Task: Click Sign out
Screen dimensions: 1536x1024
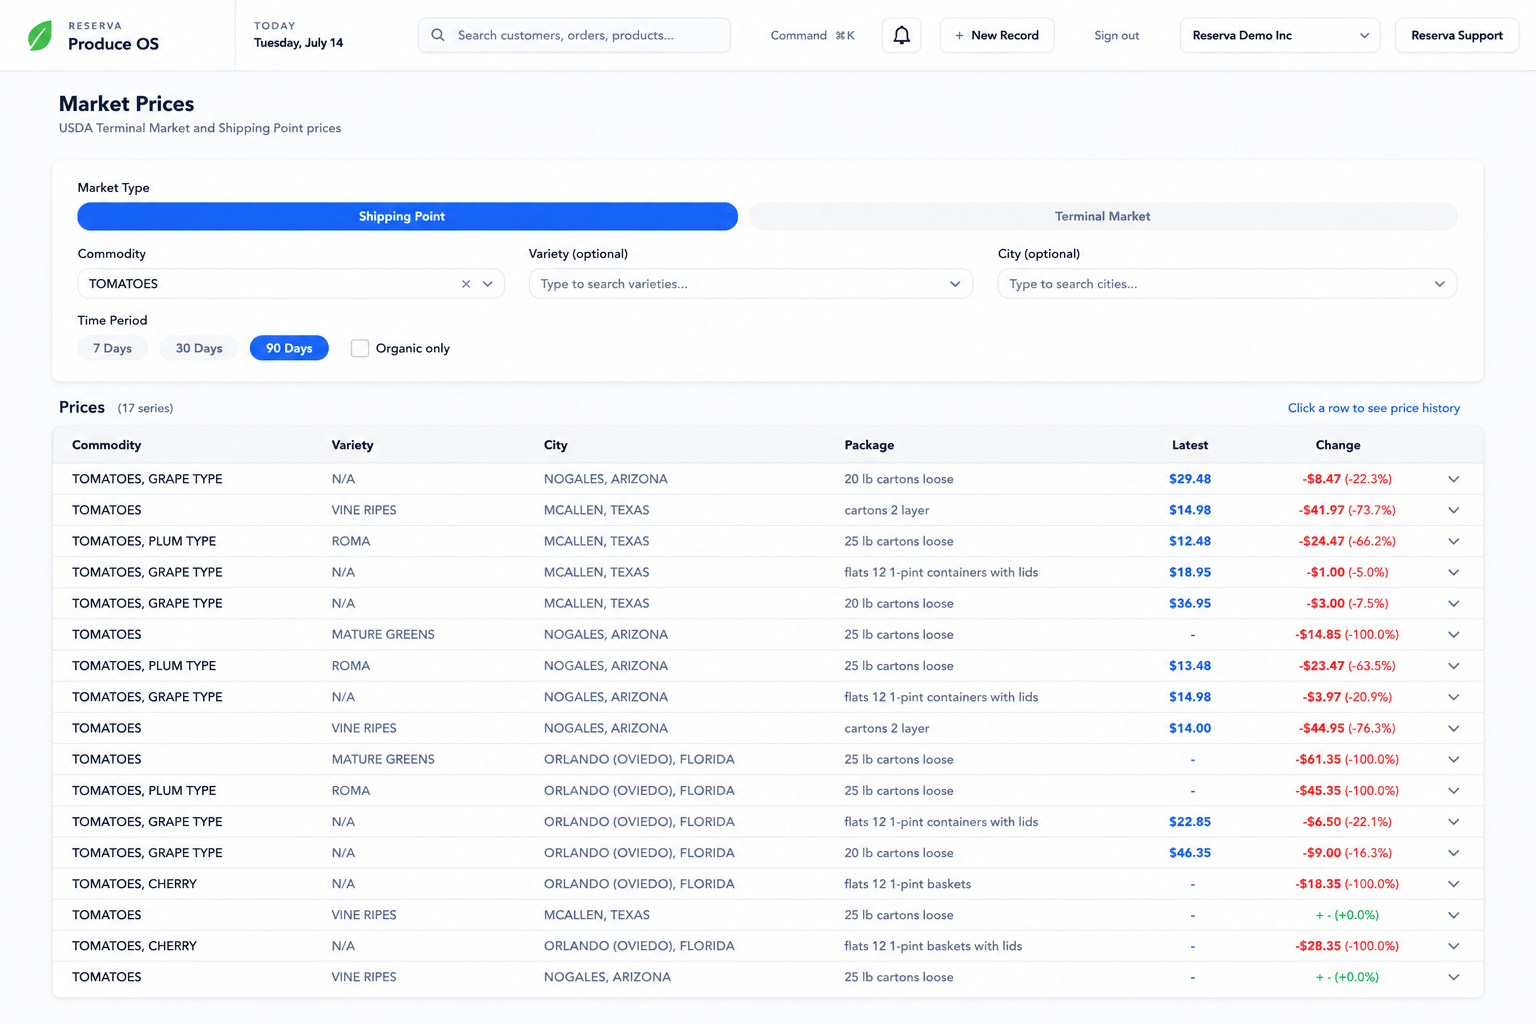Action: 1116,35
